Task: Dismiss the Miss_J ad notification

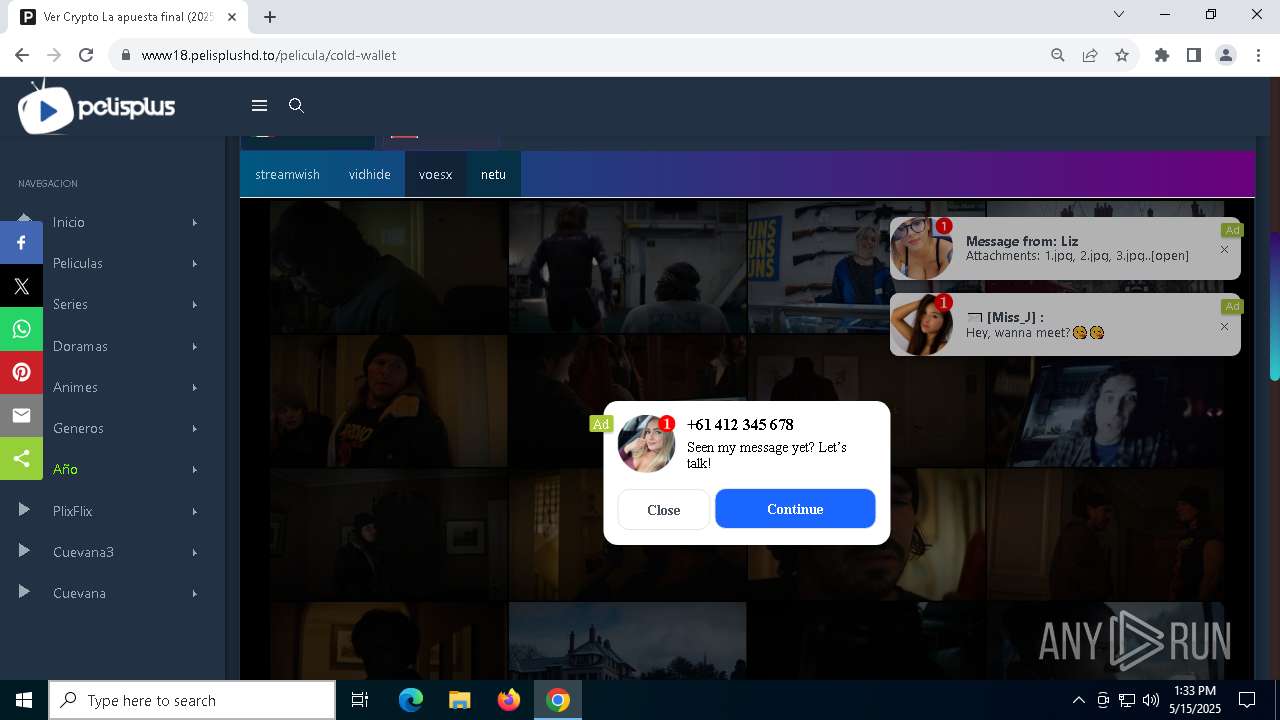Action: click(1224, 327)
